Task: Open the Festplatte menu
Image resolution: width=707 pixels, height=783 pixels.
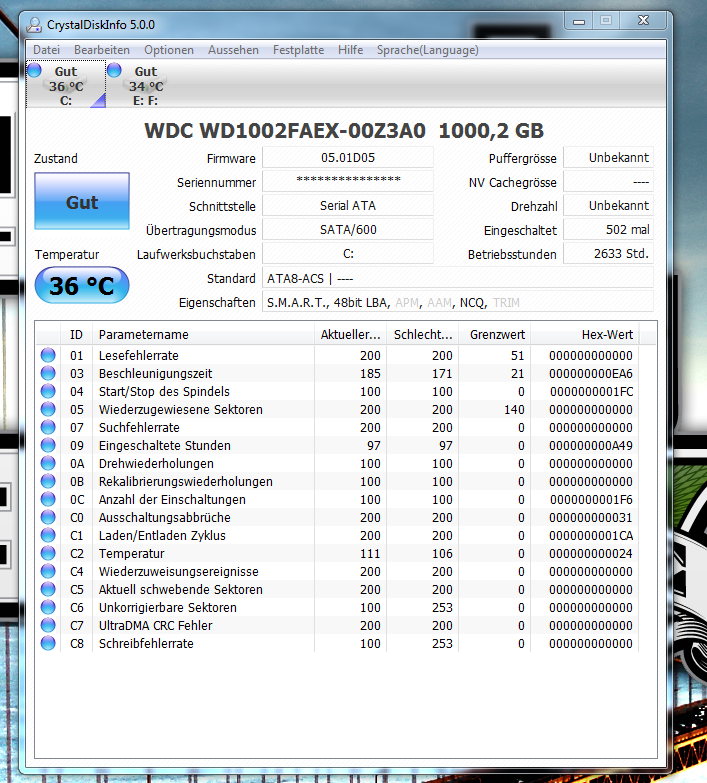Action: (x=298, y=50)
